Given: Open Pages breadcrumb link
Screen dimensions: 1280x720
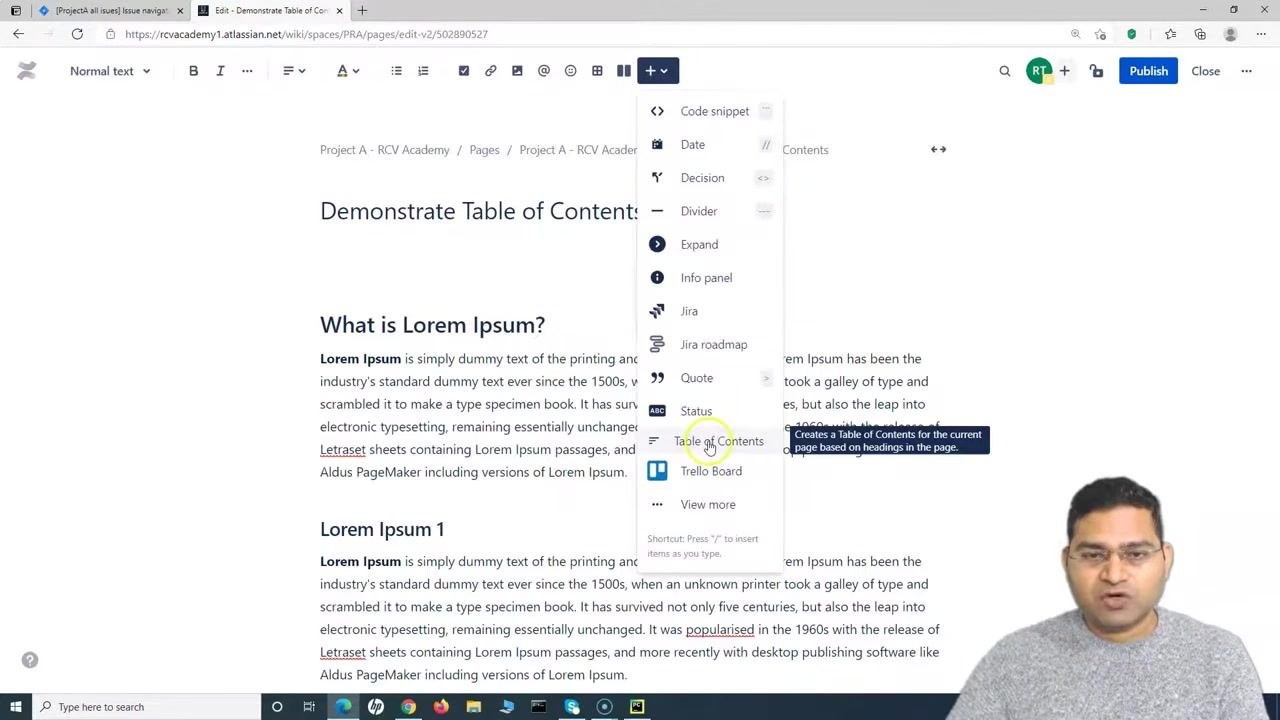Looking at the screenshot, I should [x=484, y=150].
